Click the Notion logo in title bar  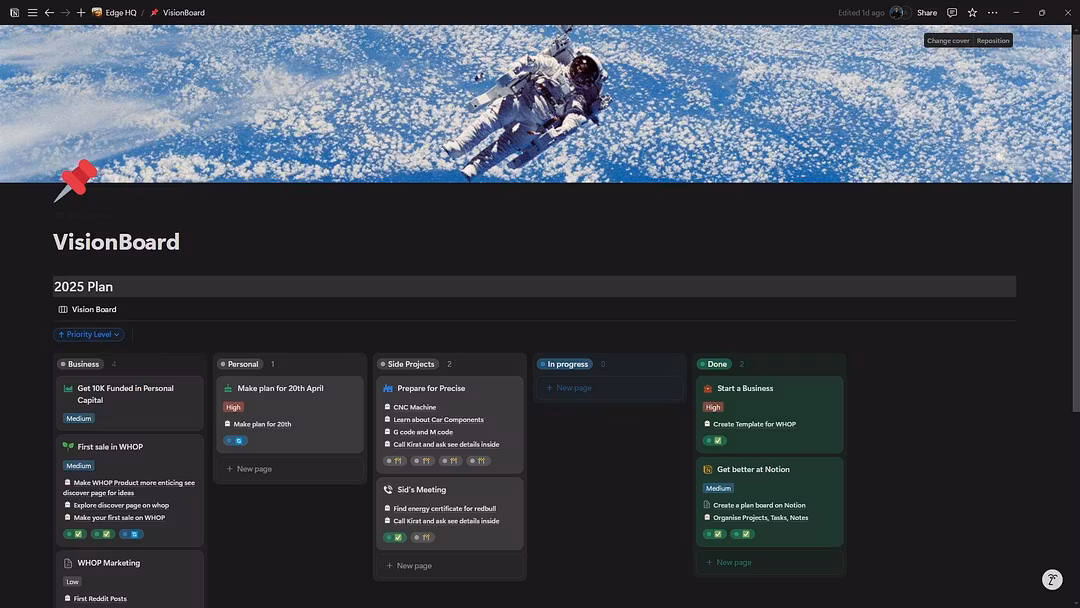tap(14, 13)
